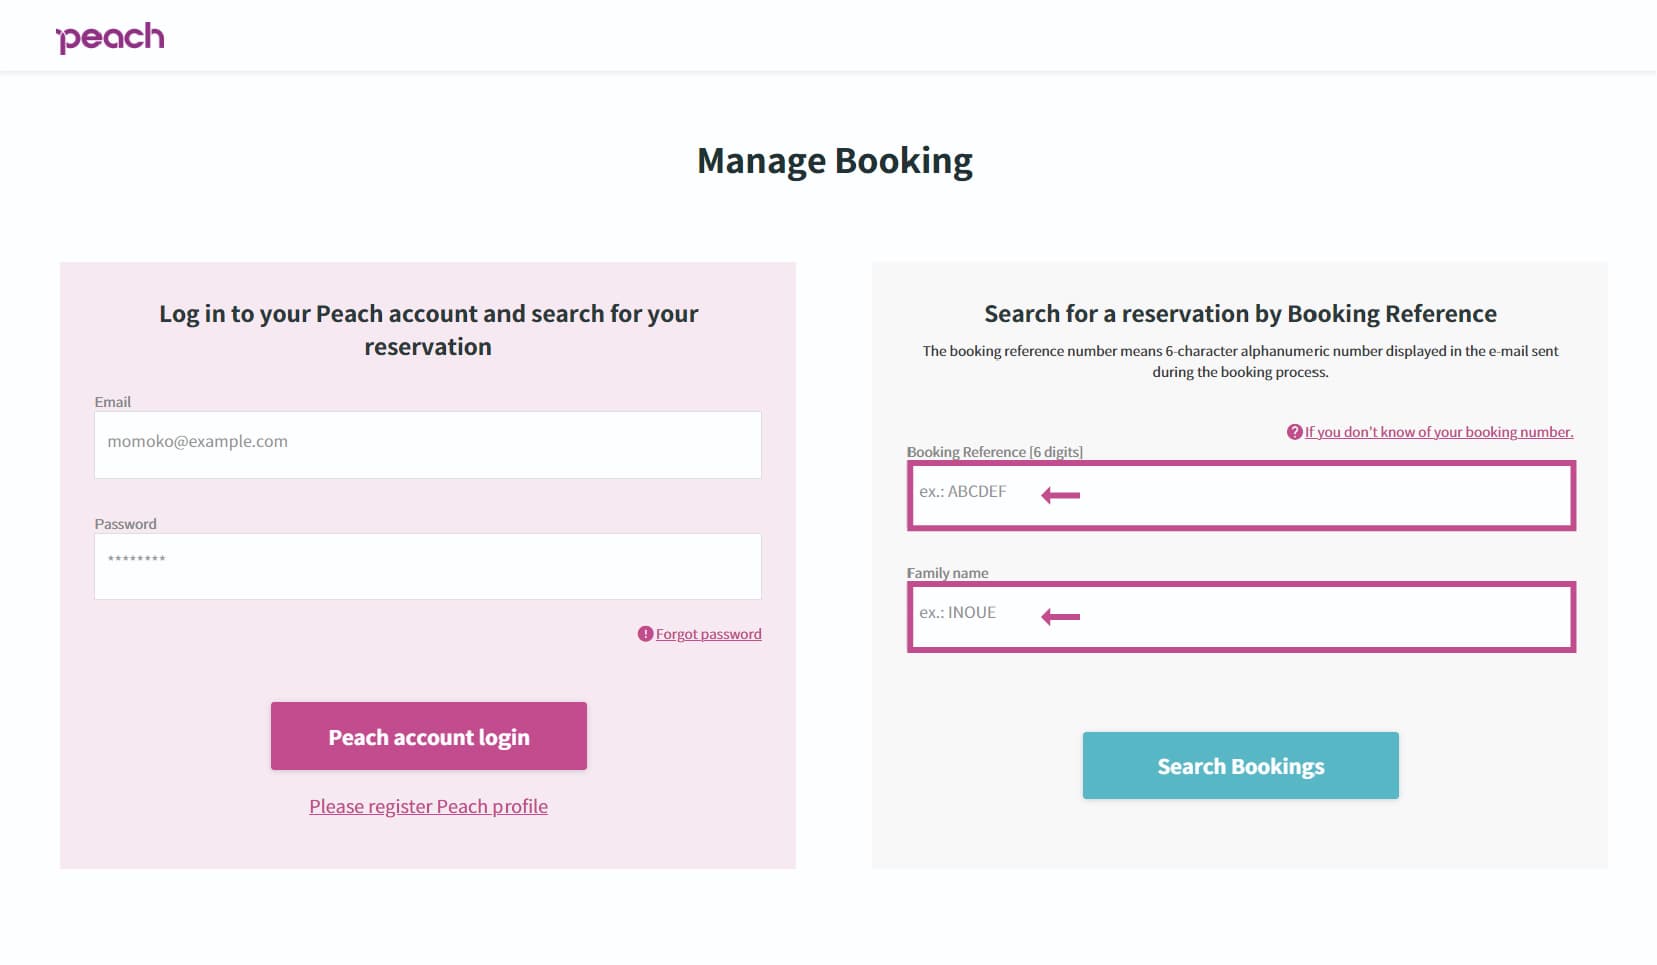Open Please register Peach profile link

click(428, 806)
